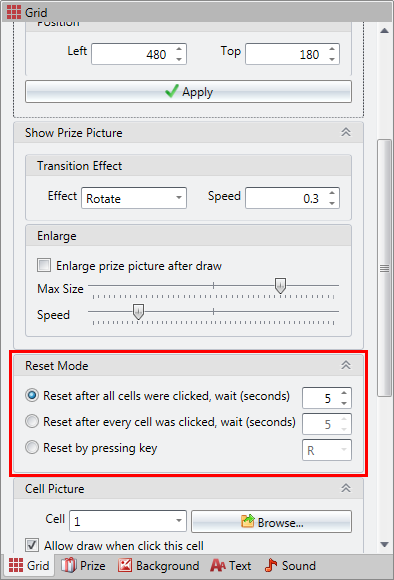Switch to the Grid tab
Viewport: 394px width, 580px height.
[29, 566]
